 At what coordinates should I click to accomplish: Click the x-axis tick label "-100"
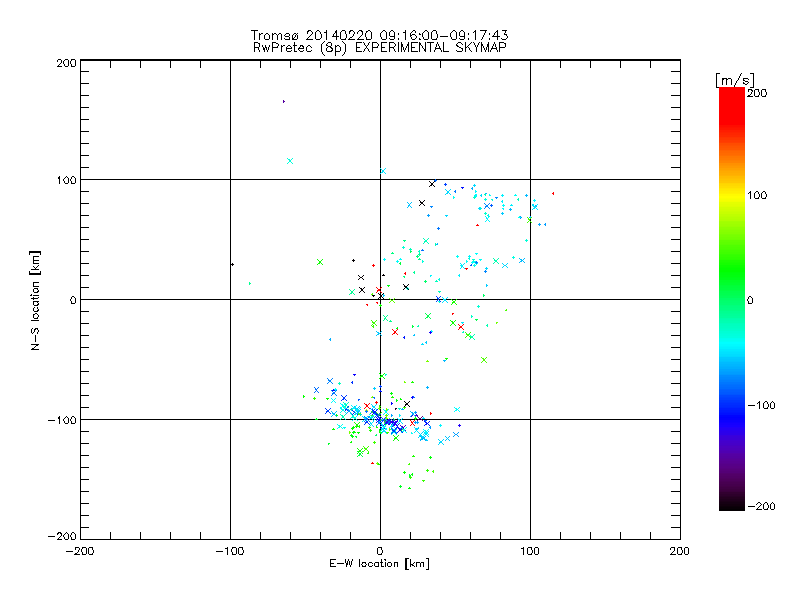(x=230, y=551)
